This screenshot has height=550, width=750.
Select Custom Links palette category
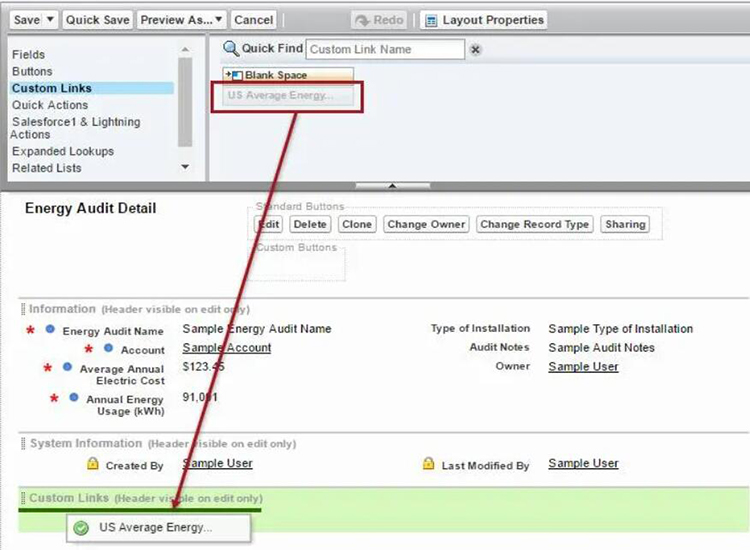coord(92,88)
